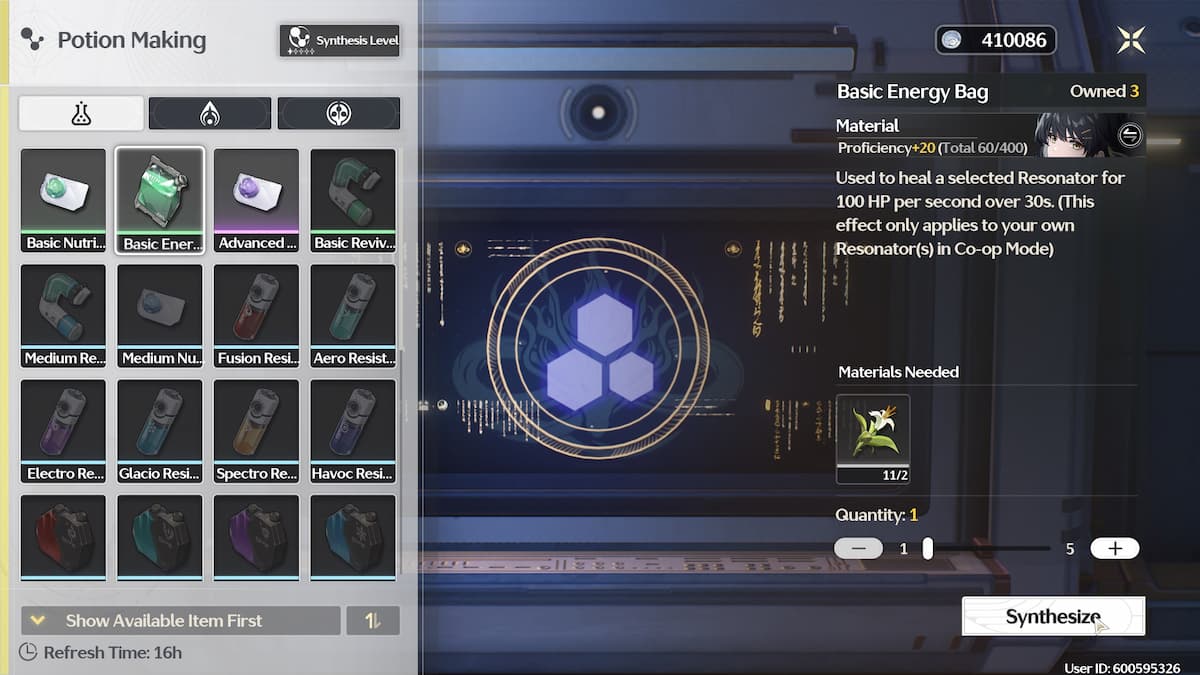Switch to the third round-emblem category tab

click(x=338, y=114)
